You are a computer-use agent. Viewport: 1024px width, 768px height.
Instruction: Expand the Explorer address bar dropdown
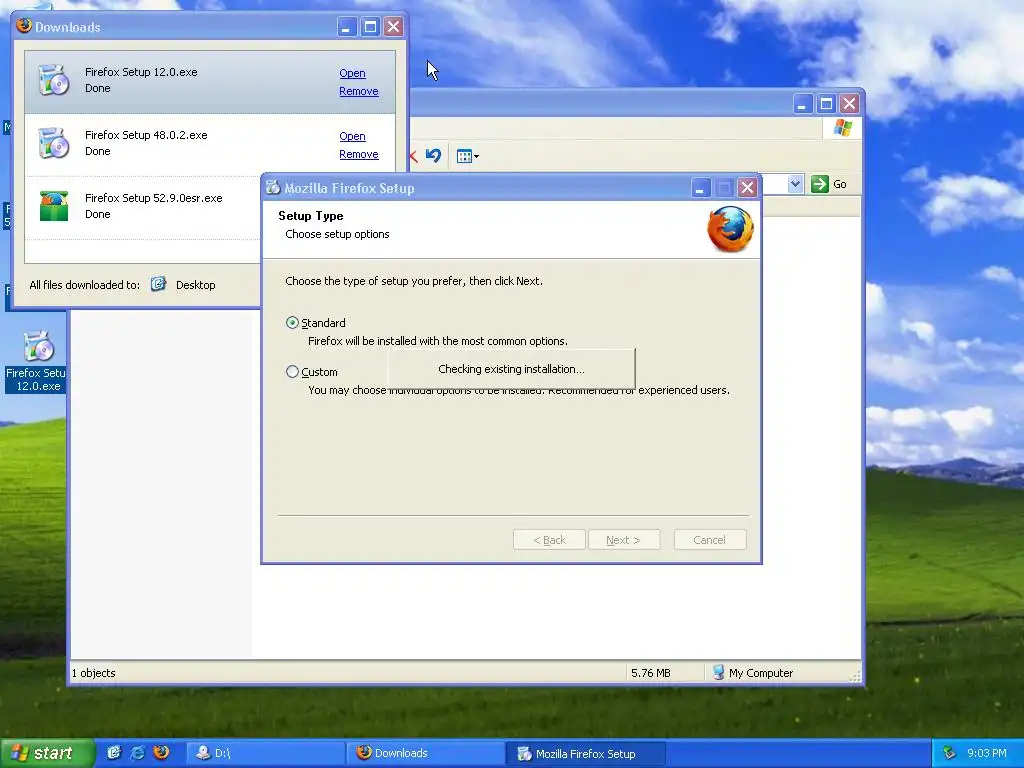pos(795,184)
